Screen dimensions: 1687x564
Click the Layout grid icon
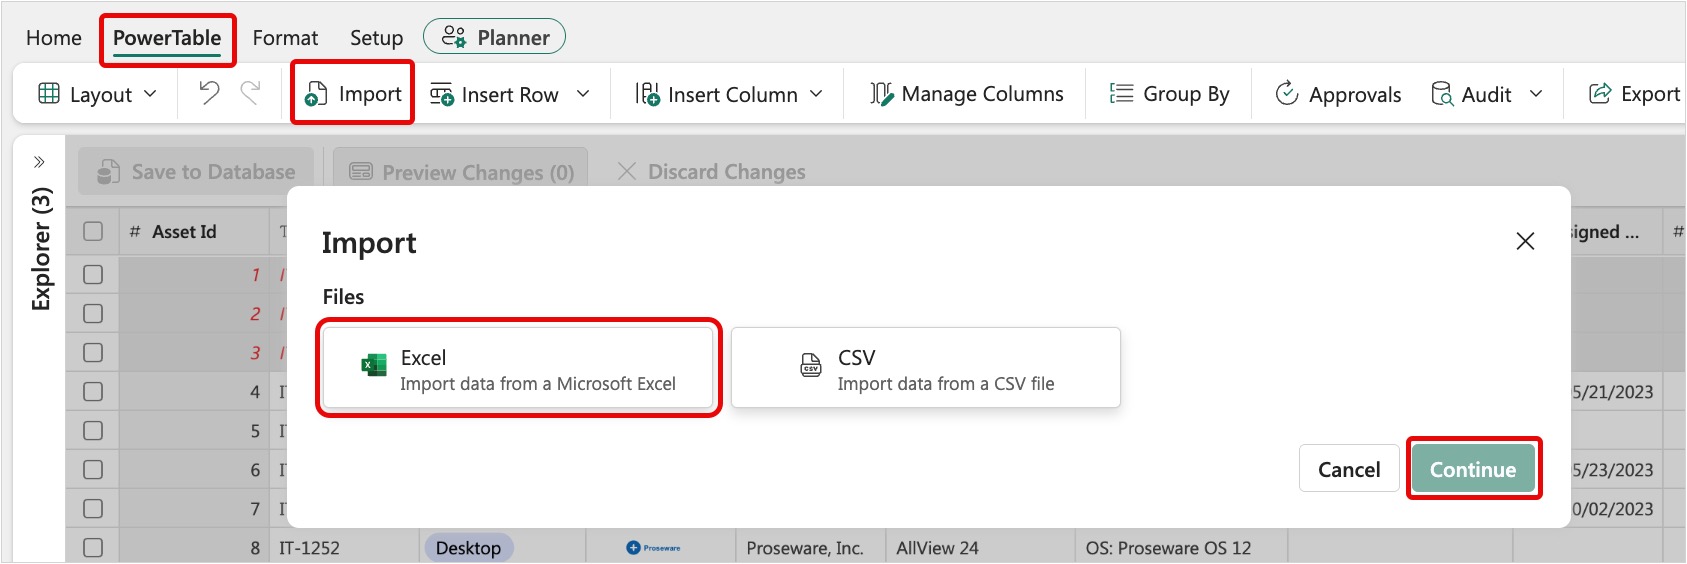pos(49,93)
